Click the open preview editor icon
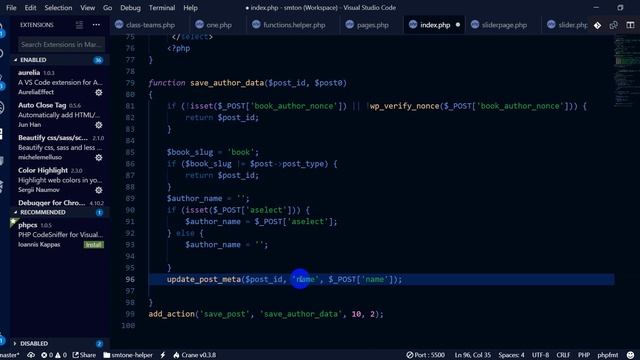This screenshot has height=360, width=640. (613, 25)
